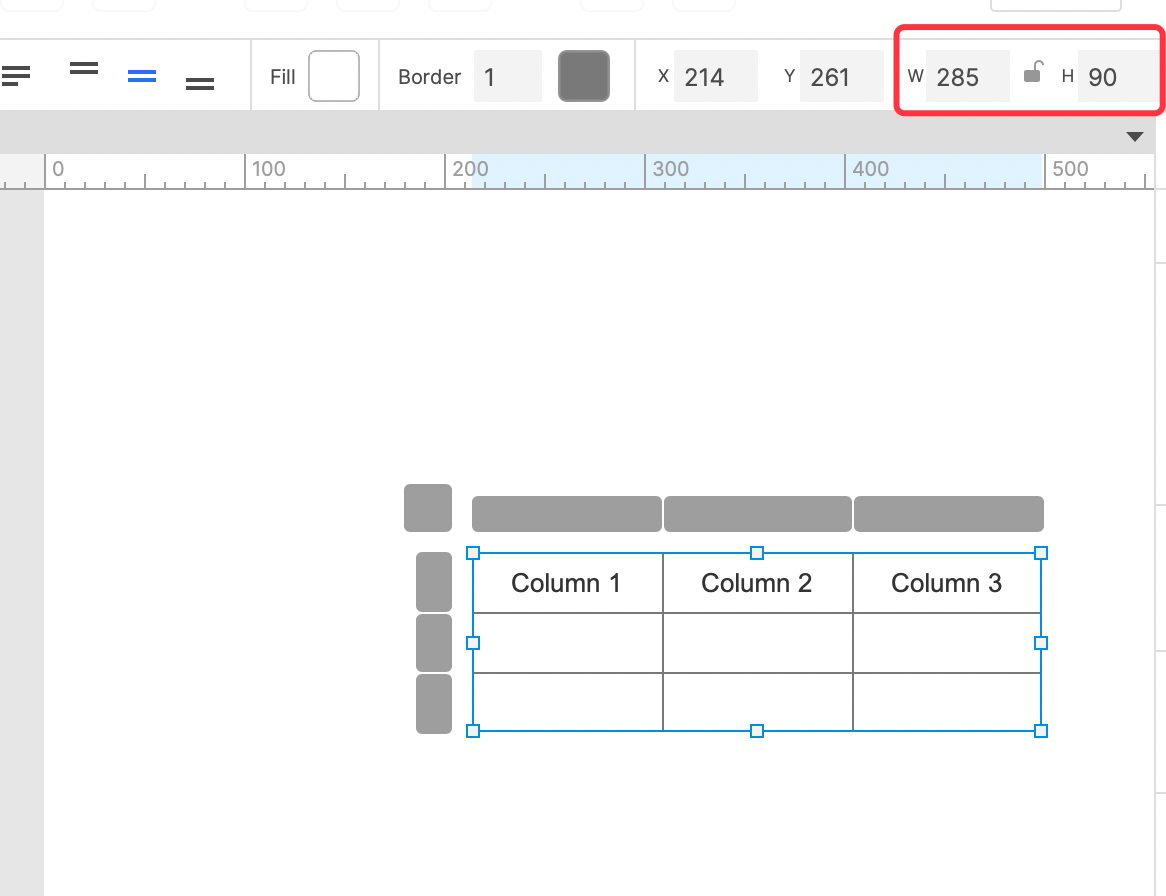Image resolution: width=1166 pixels, height=896 pixels.
Task: Click the X position input field
Action: pyautogui.click(x=715, y=76)
